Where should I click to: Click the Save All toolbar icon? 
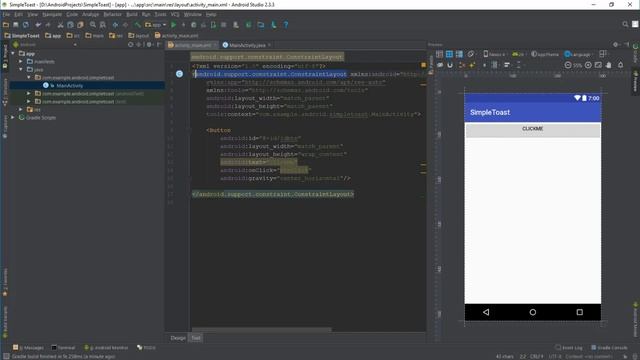pos(16,25)
